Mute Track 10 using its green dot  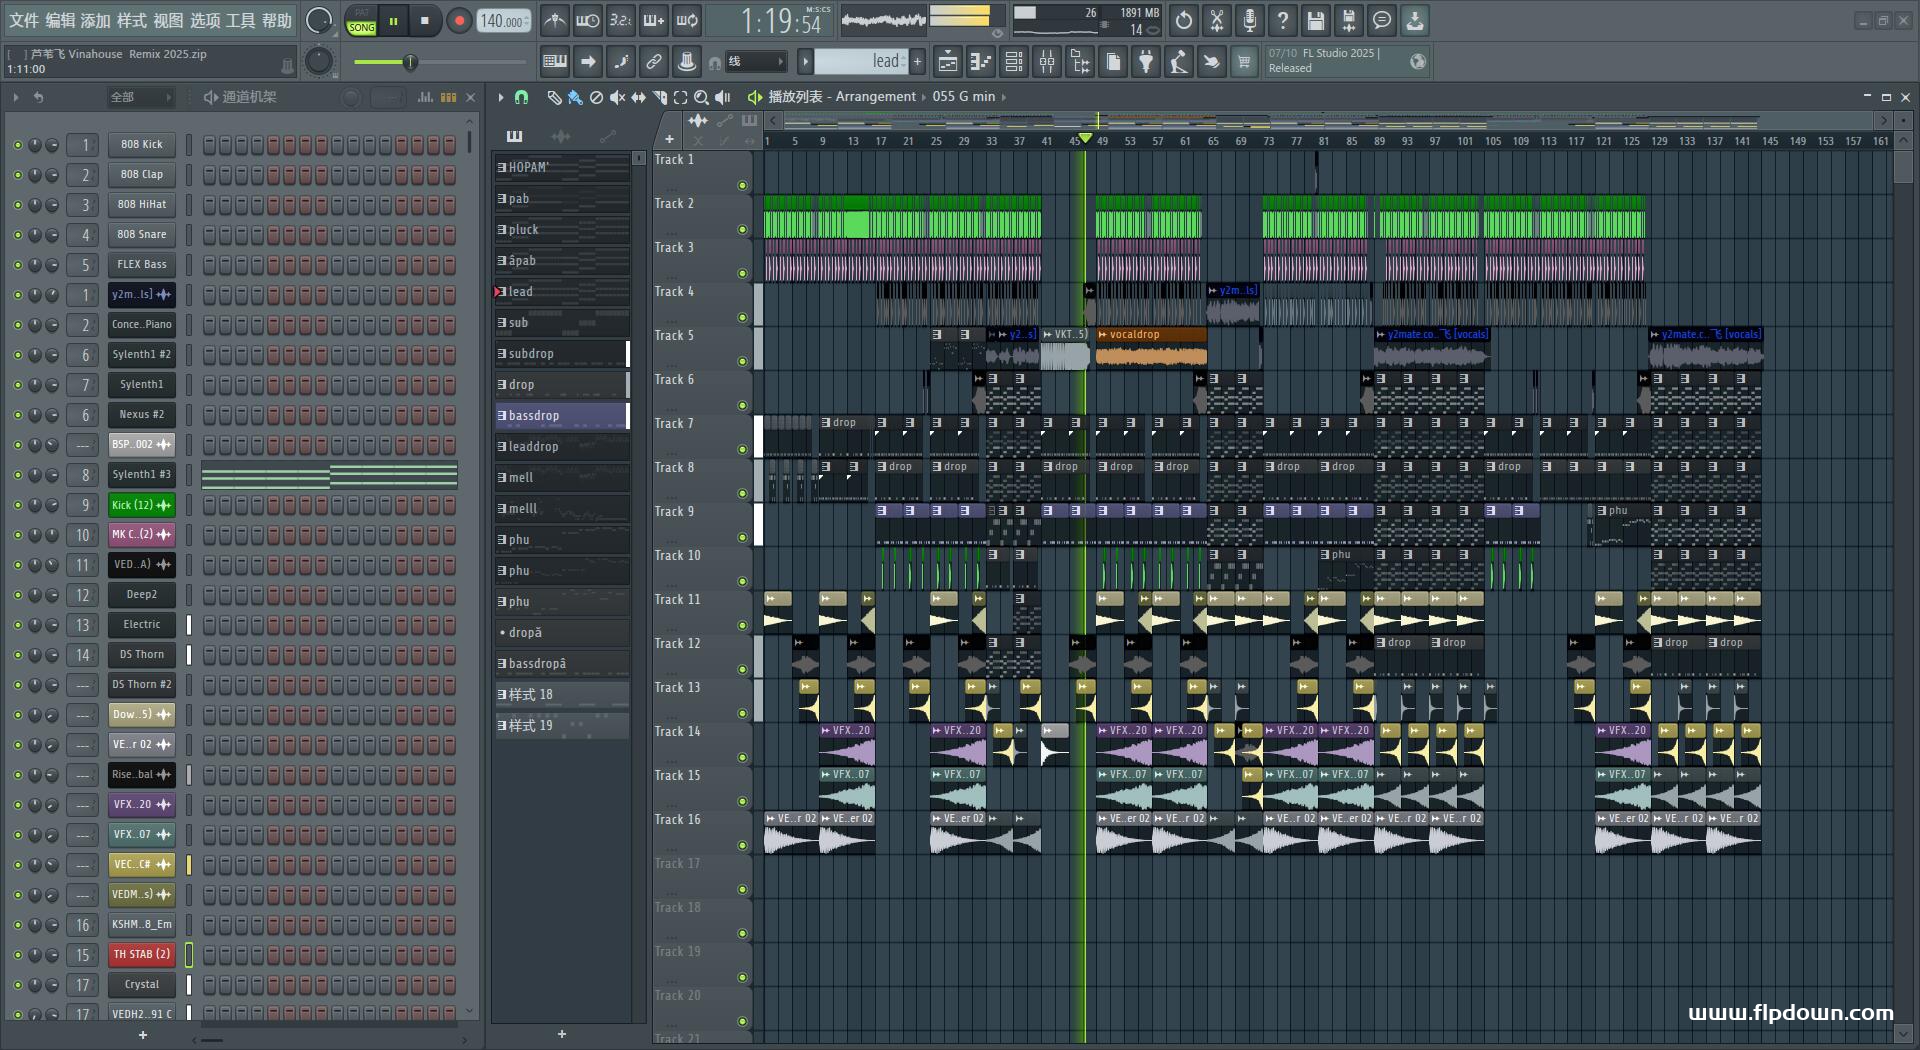pos(742,581)
